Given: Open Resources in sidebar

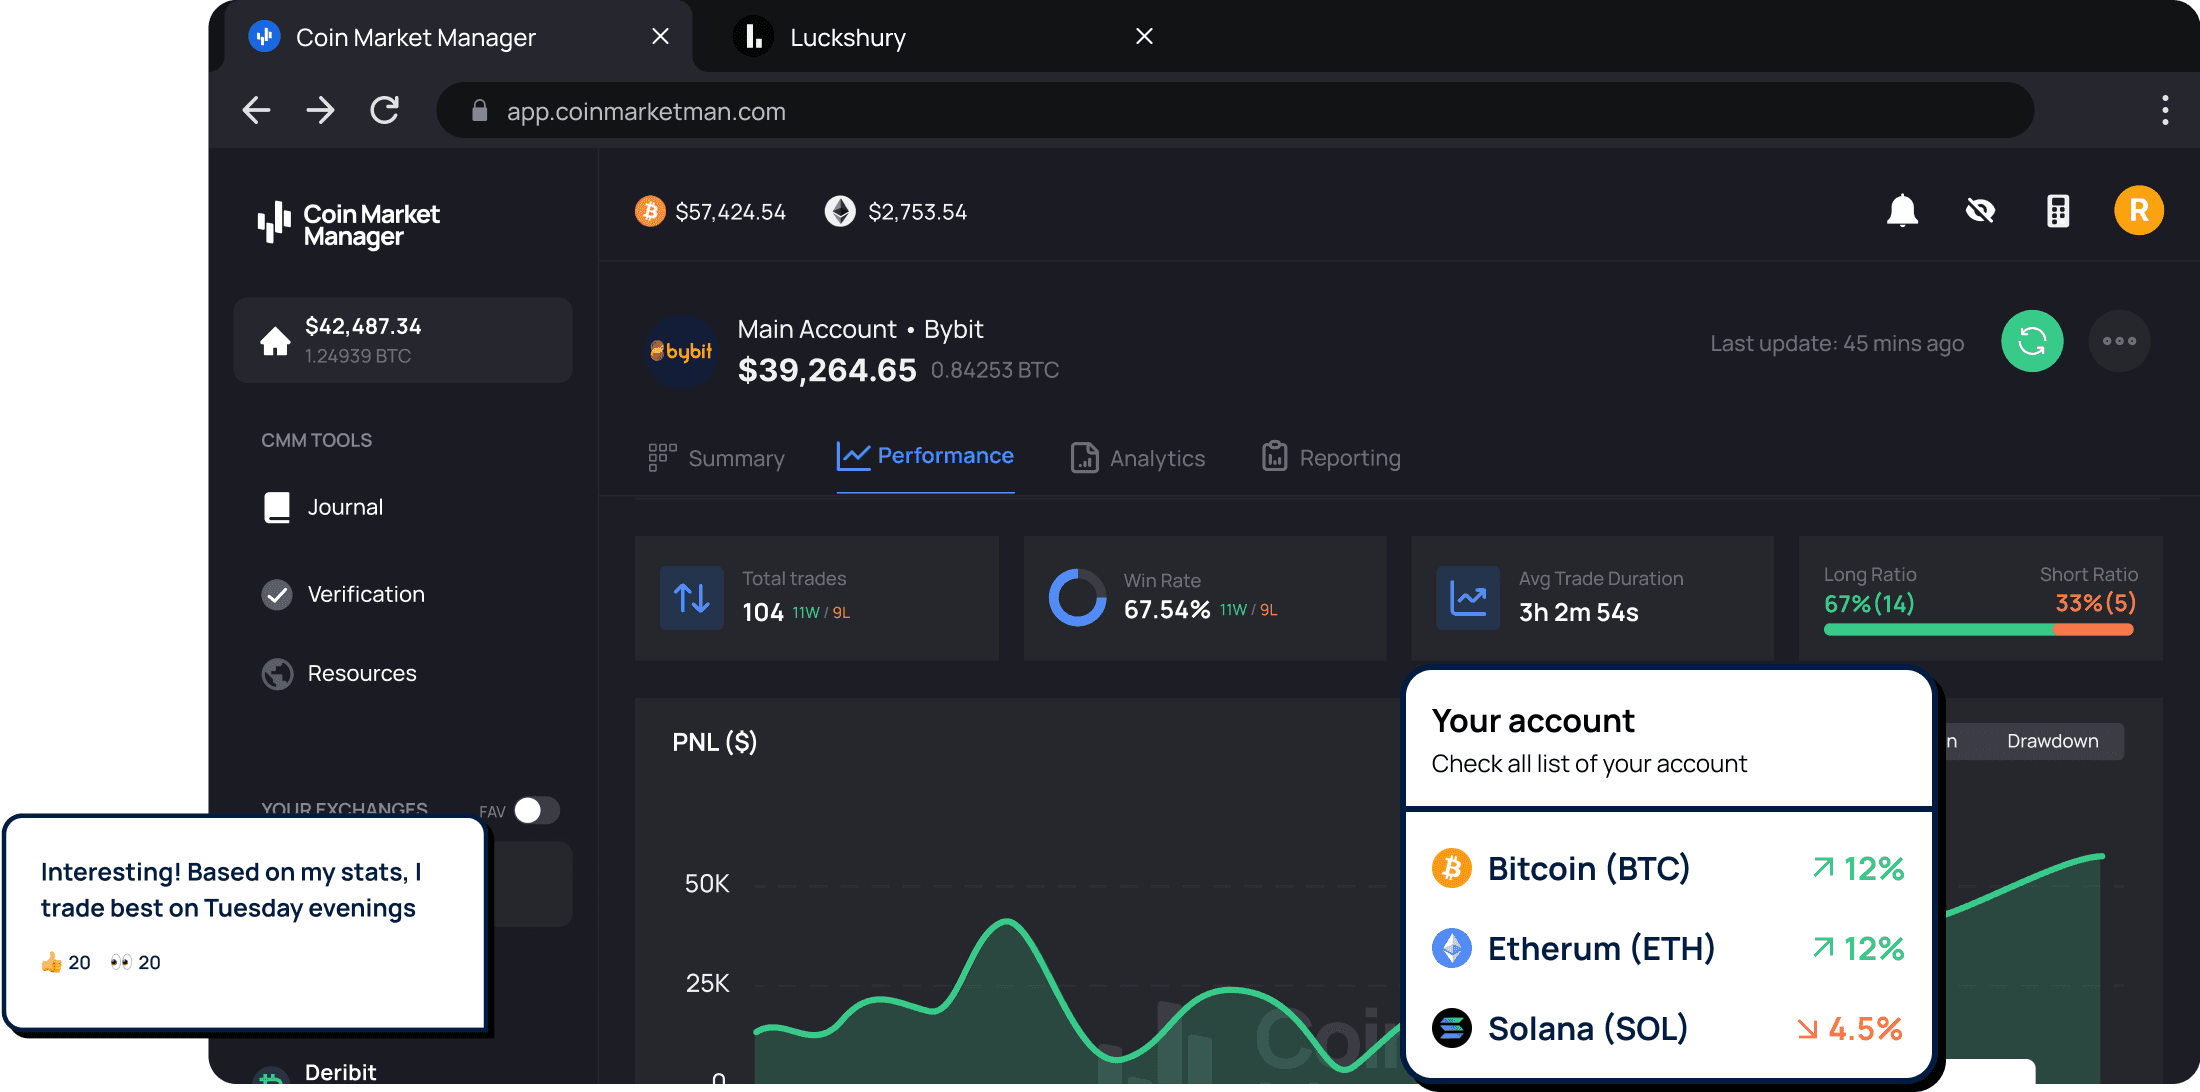Looking at the screenshot, I should tap(339, 673).
